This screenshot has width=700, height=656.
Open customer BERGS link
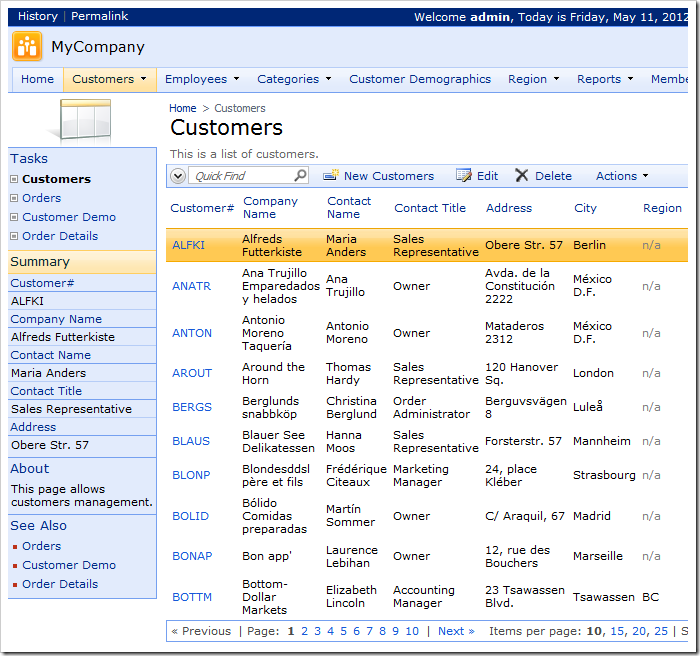pyautogui.click(x=192, y=407)
